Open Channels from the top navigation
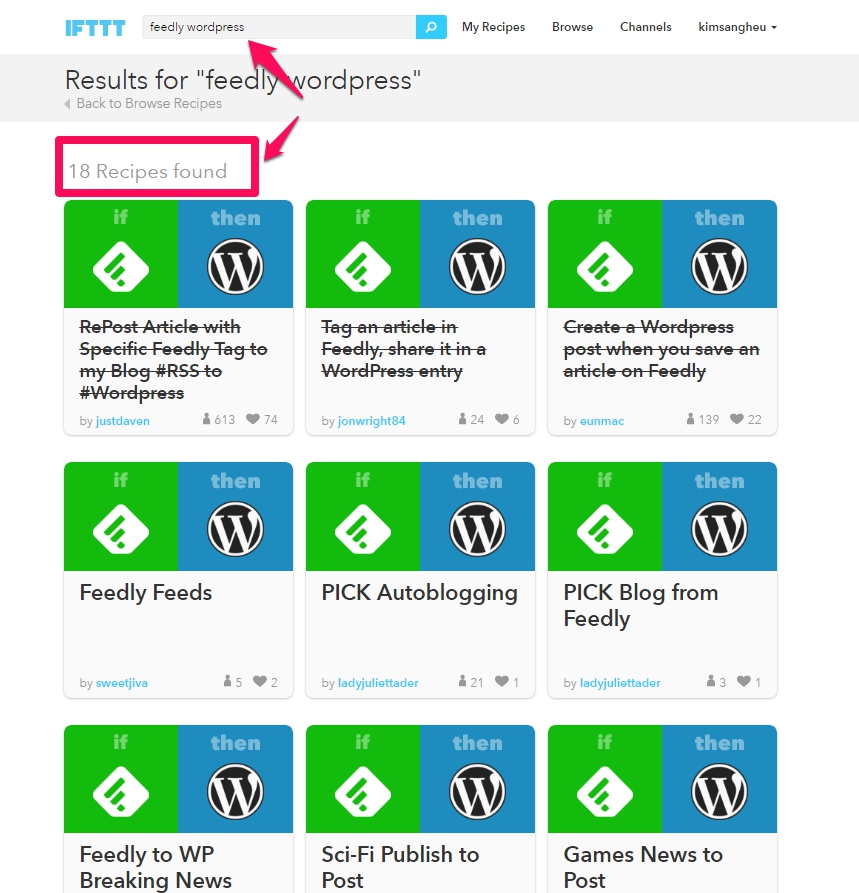This screenshot has width=859, height=893. click(x=645, y=27)
